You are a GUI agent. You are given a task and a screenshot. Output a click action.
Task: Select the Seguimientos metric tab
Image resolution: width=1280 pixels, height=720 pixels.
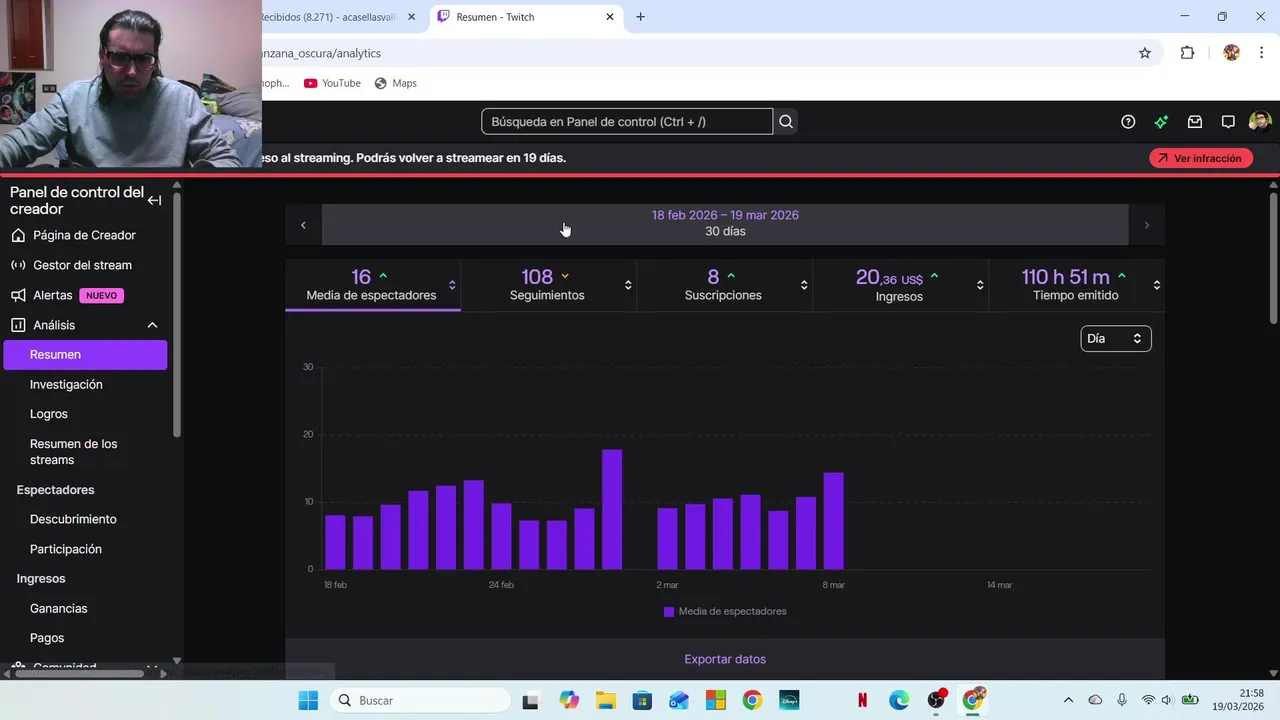point(547,285)
